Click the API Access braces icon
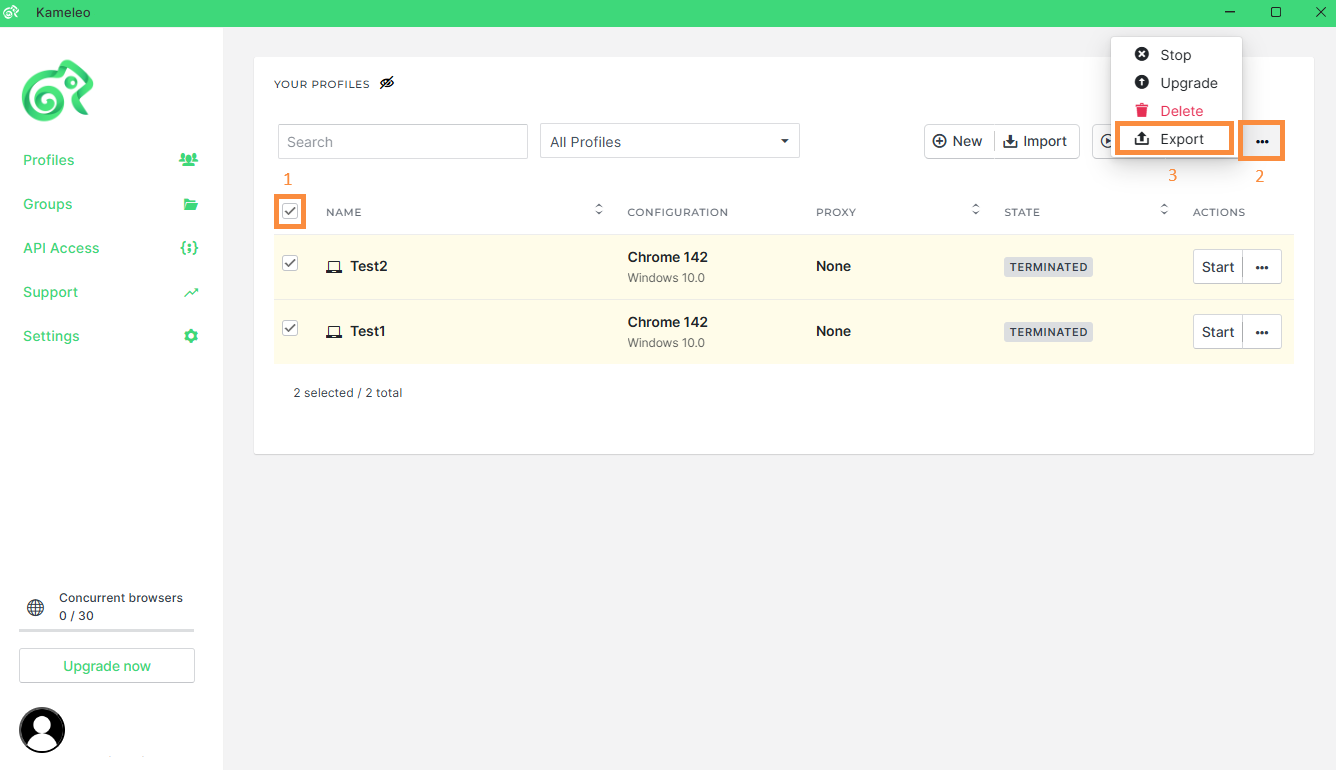The image size is (1336, 770). tap(189, 248)
